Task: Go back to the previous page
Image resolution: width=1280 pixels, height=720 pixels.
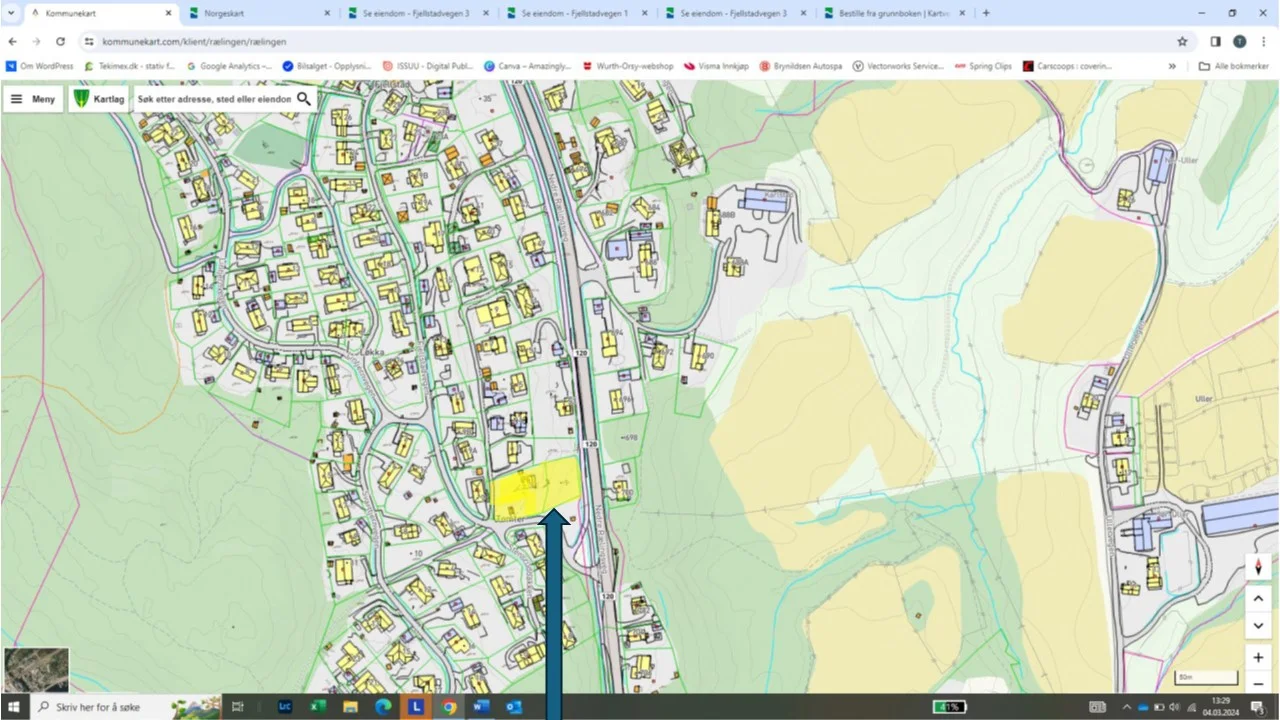Action: 12,42
